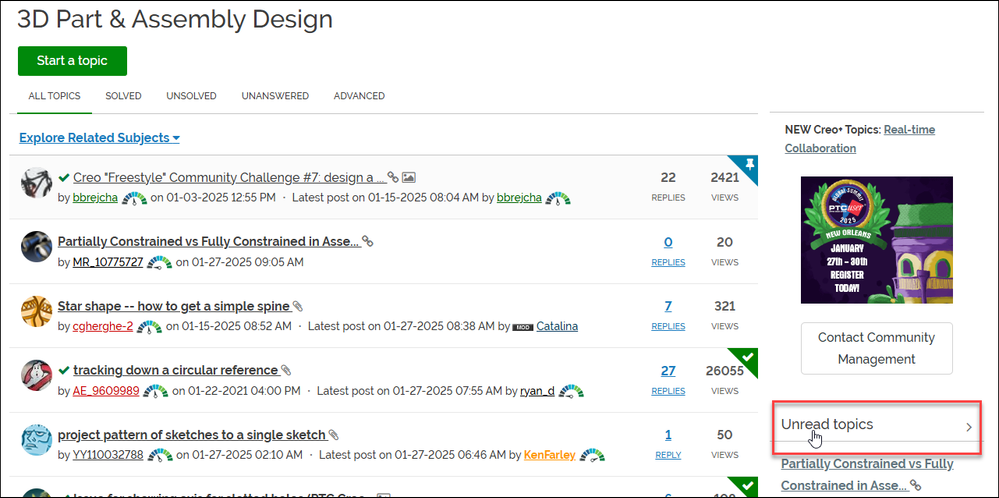The width and height of the screenshot is (999, 498).
Task: Click the Start a topic button
Action: [72, 61]
